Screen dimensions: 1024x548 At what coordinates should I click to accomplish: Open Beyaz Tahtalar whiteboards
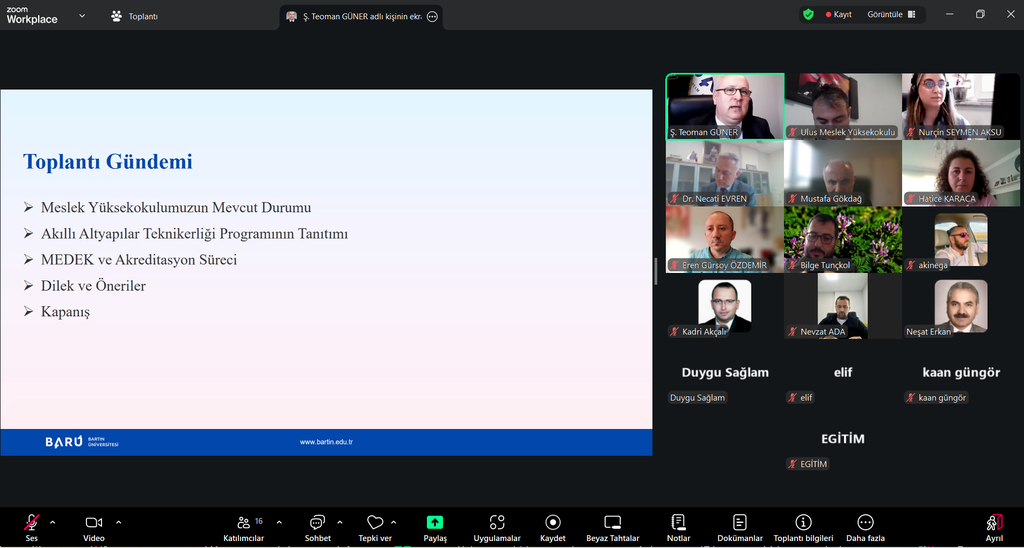[x=613, y=524]
